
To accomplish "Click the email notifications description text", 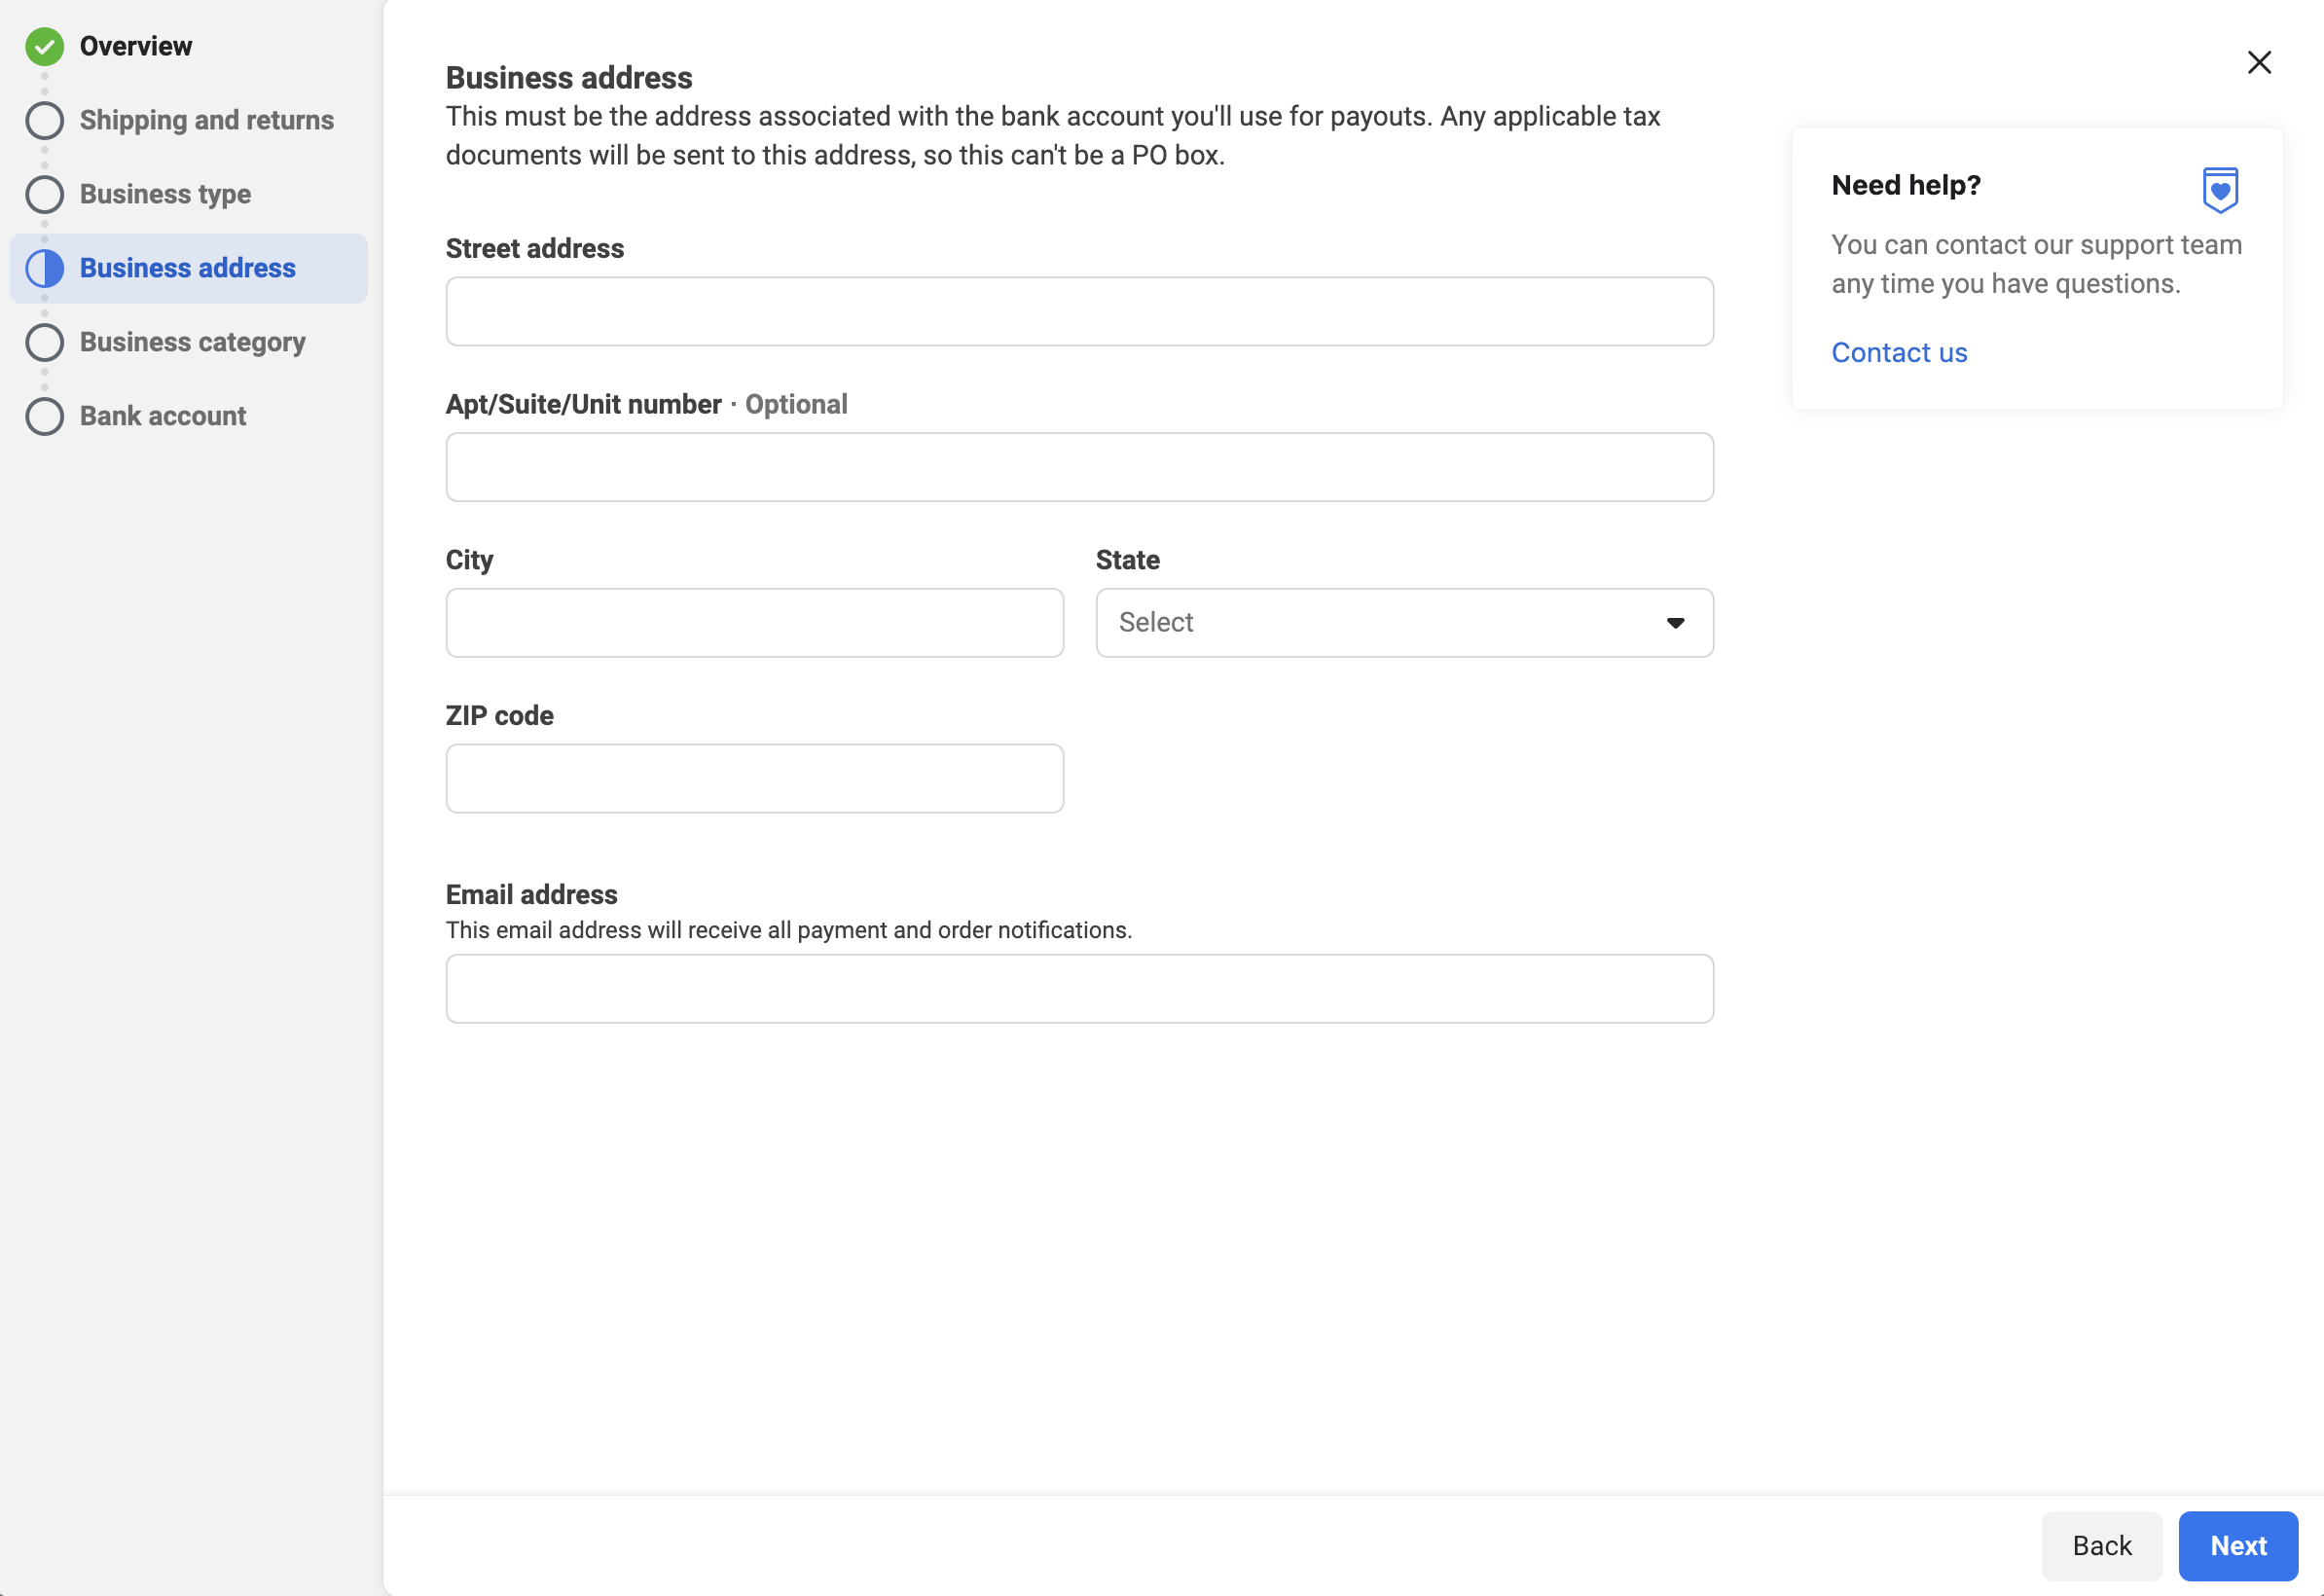I will pos(789,930).
